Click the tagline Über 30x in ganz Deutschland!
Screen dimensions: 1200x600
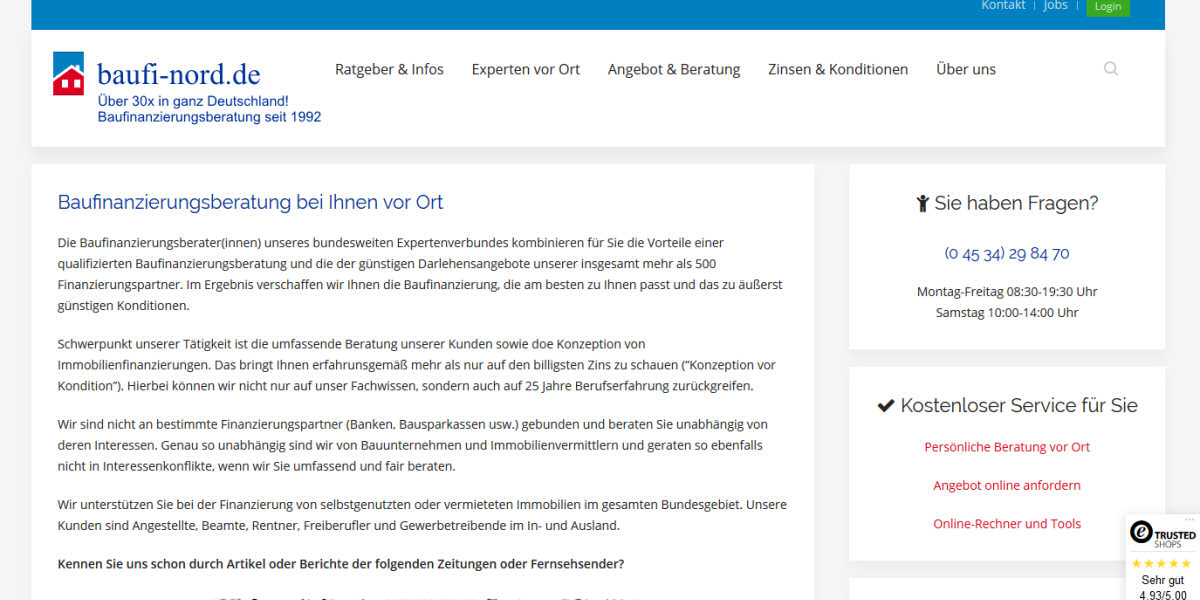(193, 101)
